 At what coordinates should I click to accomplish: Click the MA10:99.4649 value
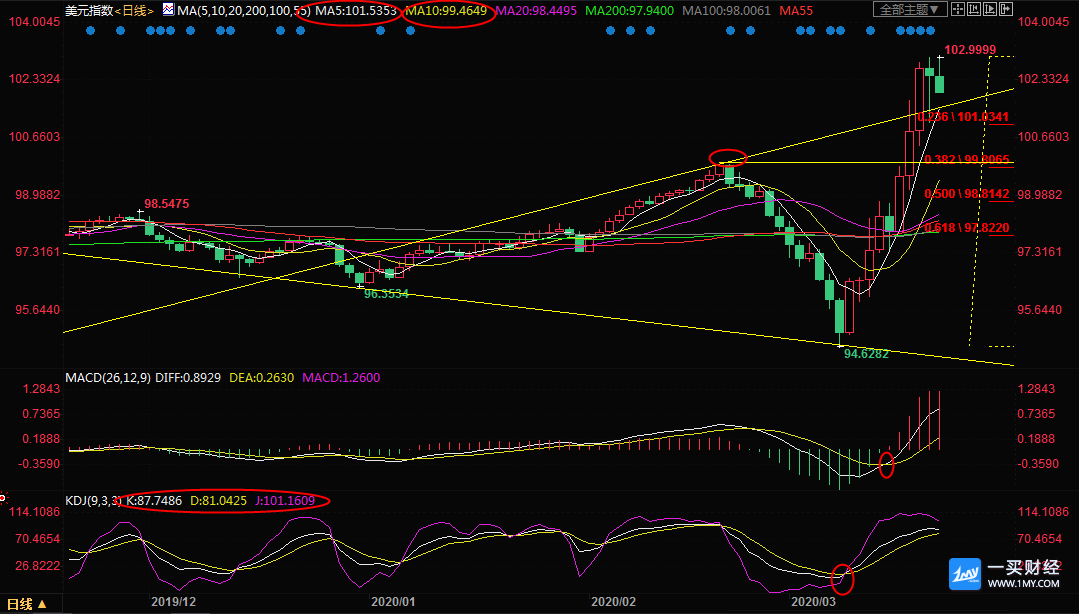pos(446,10)
